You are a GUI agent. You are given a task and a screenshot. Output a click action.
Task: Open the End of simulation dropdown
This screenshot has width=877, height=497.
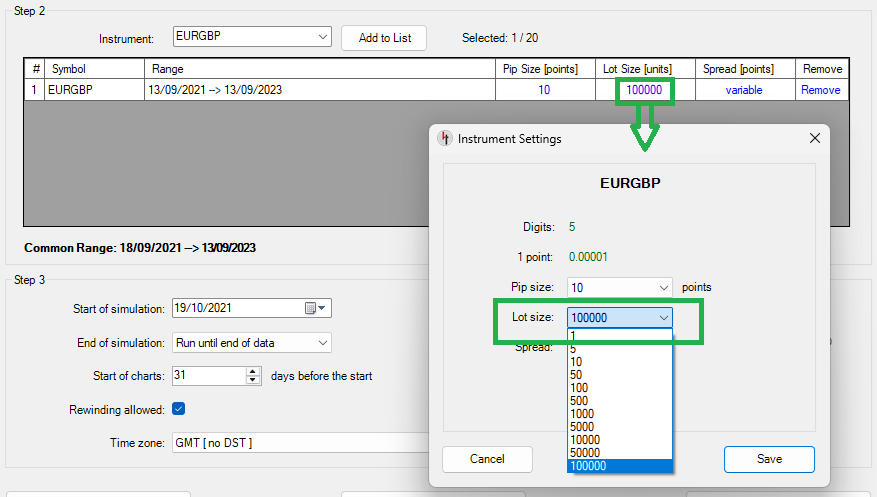click(322, 343)
